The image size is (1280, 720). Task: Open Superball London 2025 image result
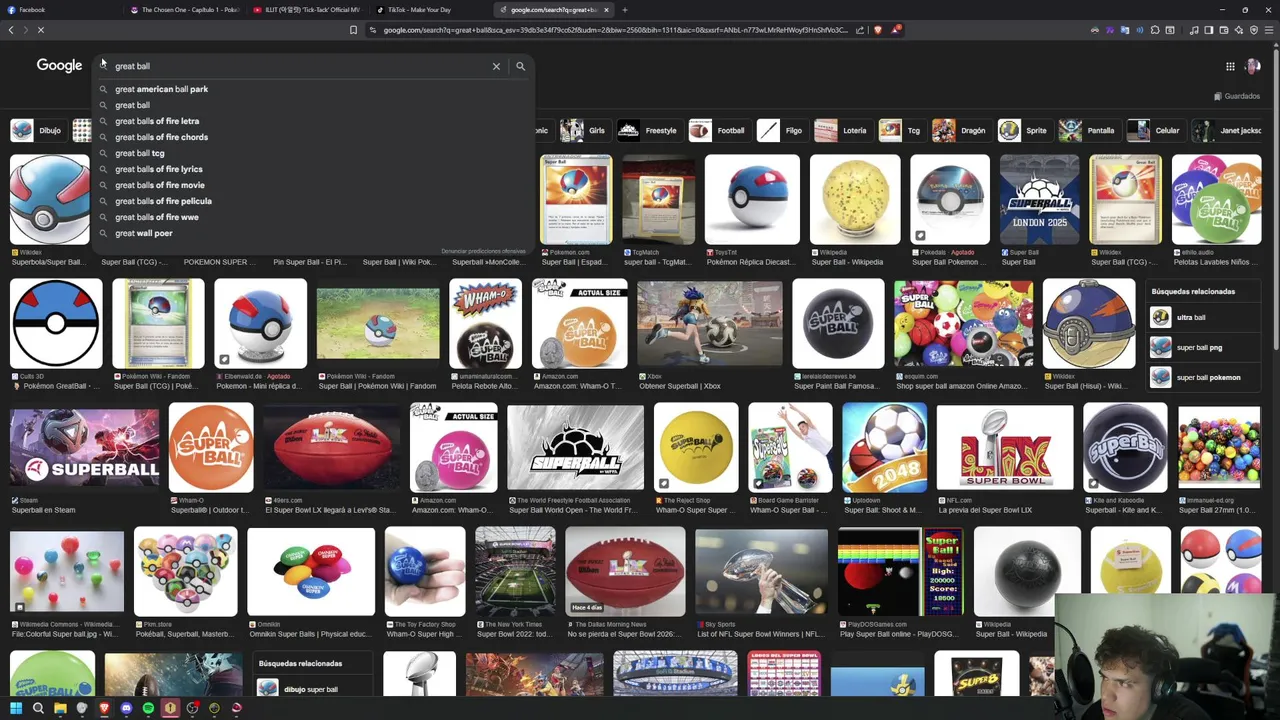tap(1040, 199)
